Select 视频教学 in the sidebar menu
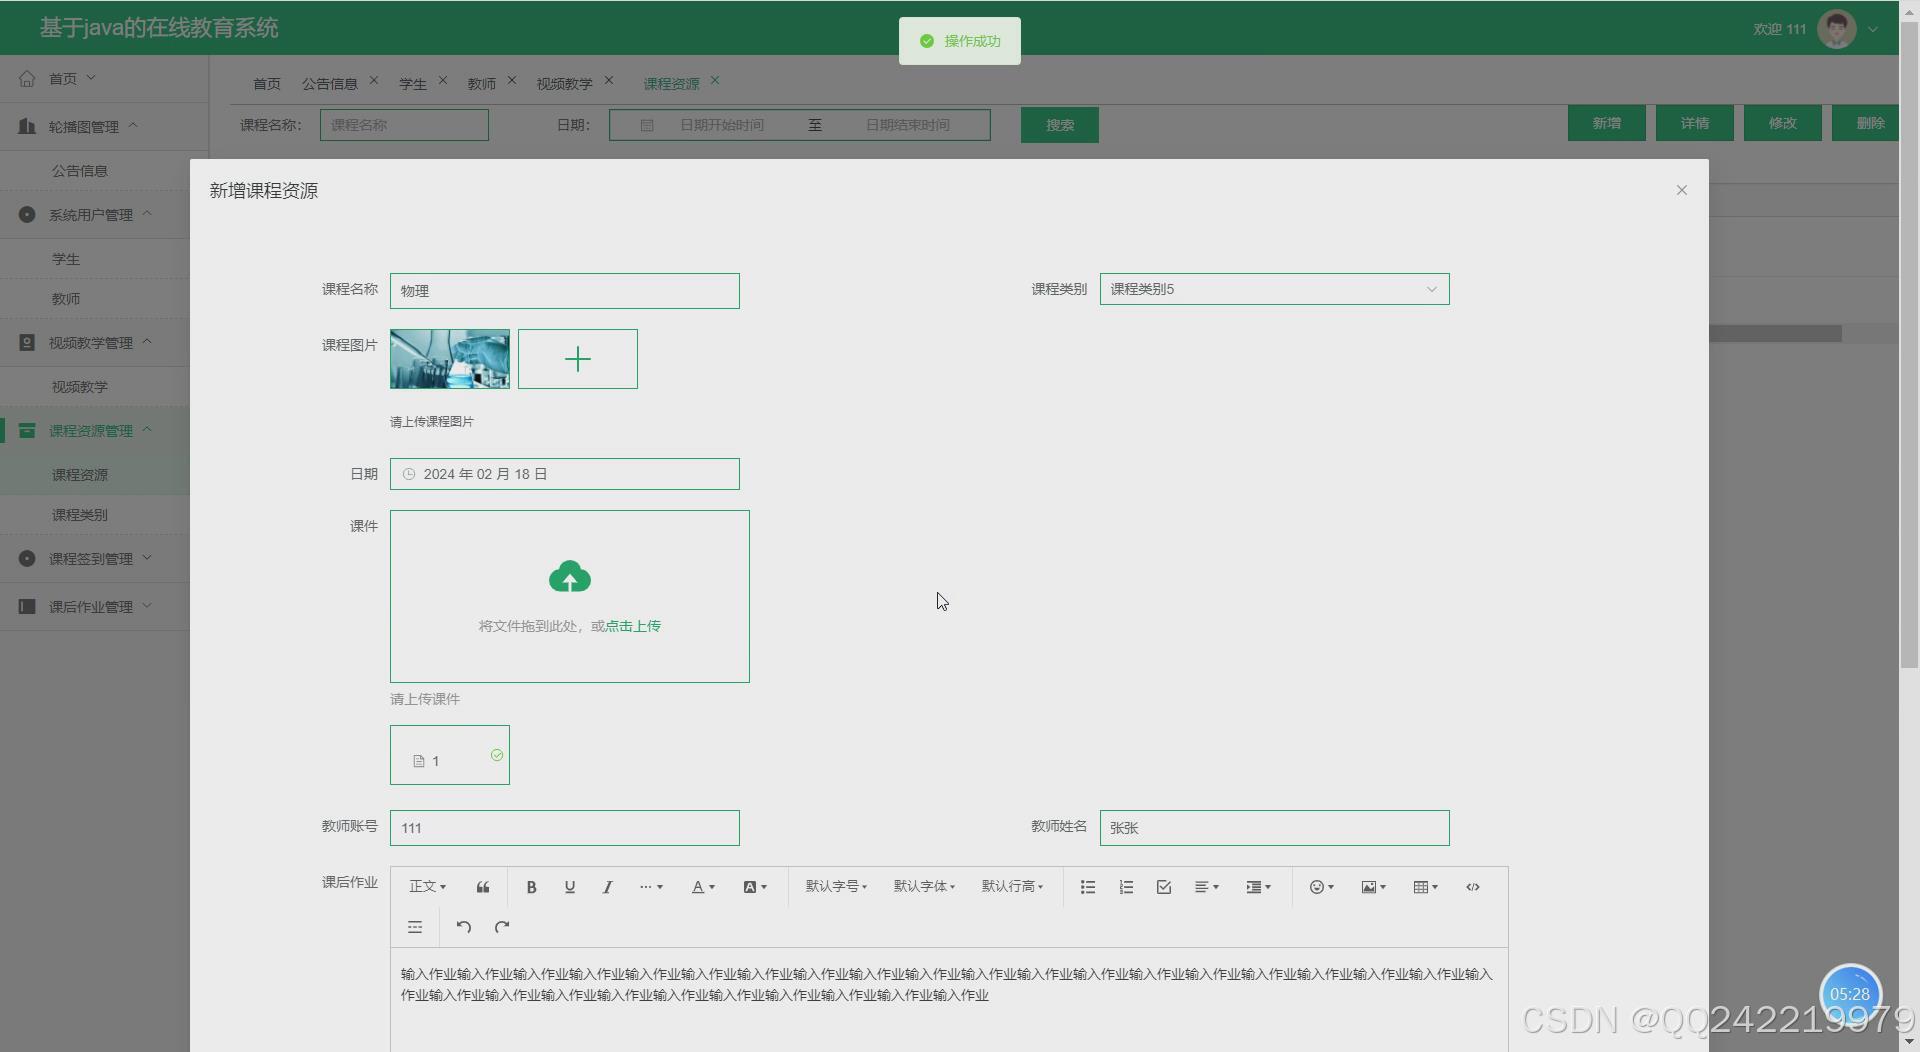The image size is (1920, 1052). [x=80, y=387]
